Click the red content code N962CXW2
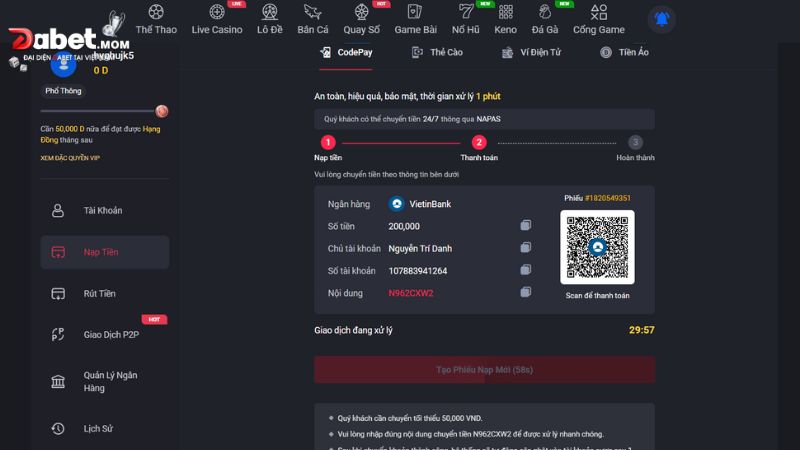800x450 pixels. tap(411, 293)
